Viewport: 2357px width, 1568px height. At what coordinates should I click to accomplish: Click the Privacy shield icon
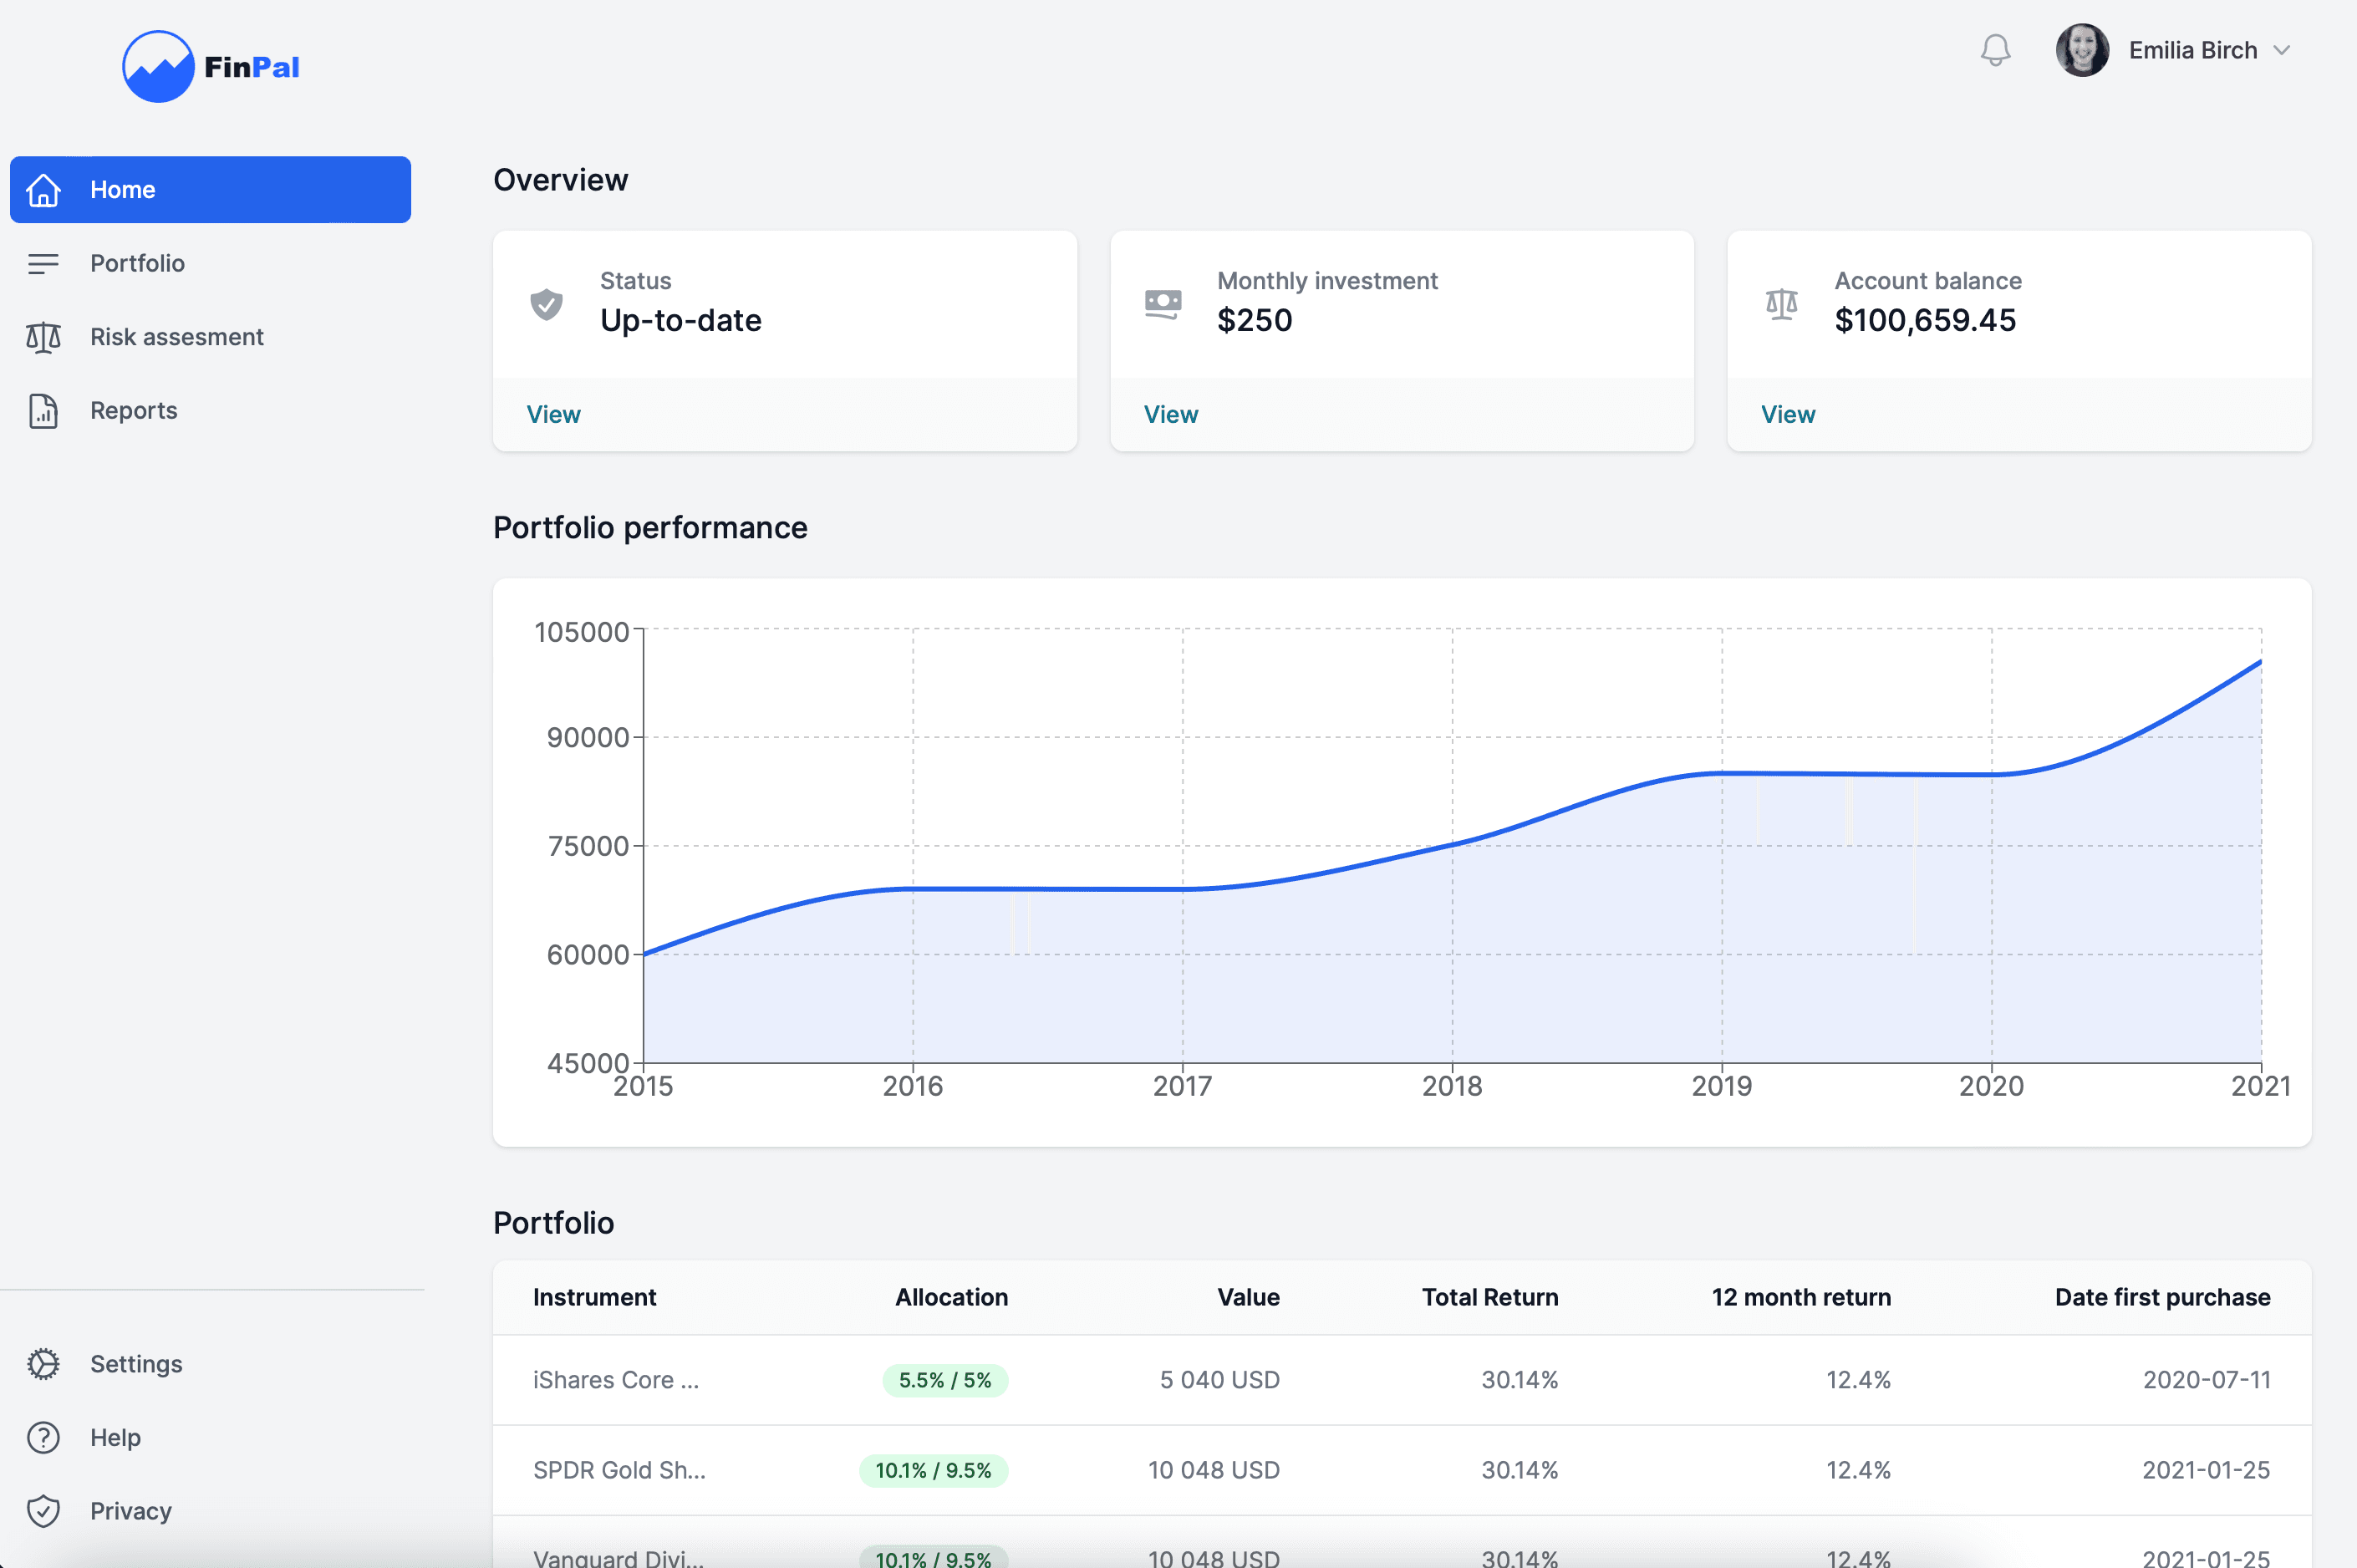[x=43, y=1511]
